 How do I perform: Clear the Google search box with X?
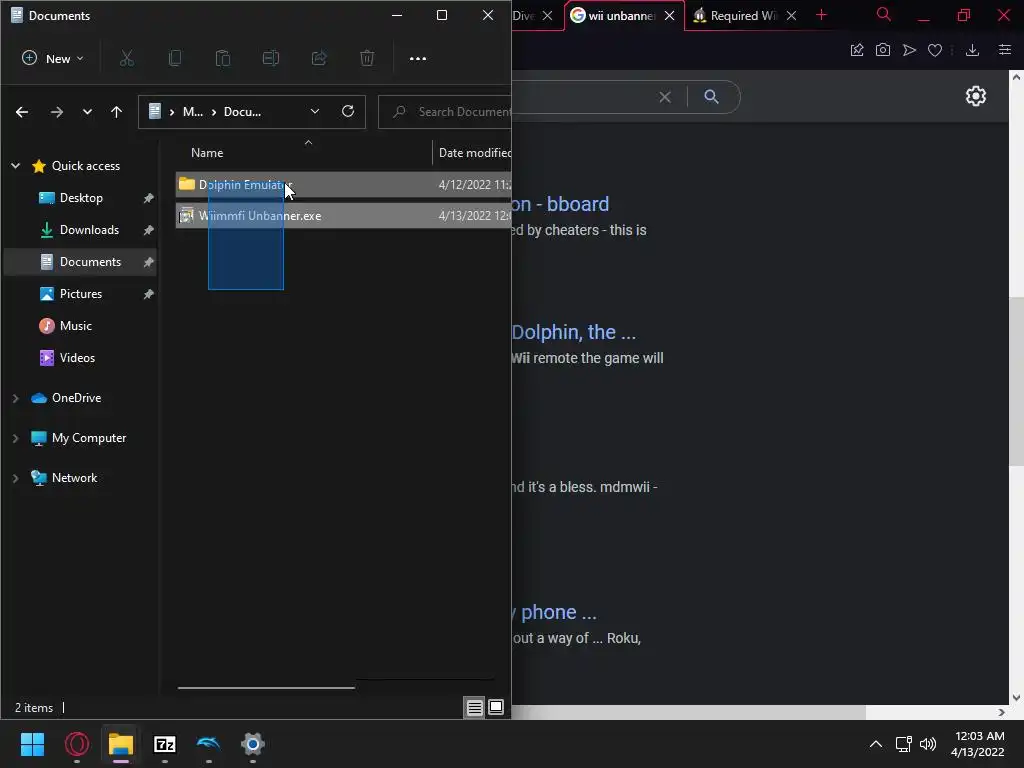(665, 97)
